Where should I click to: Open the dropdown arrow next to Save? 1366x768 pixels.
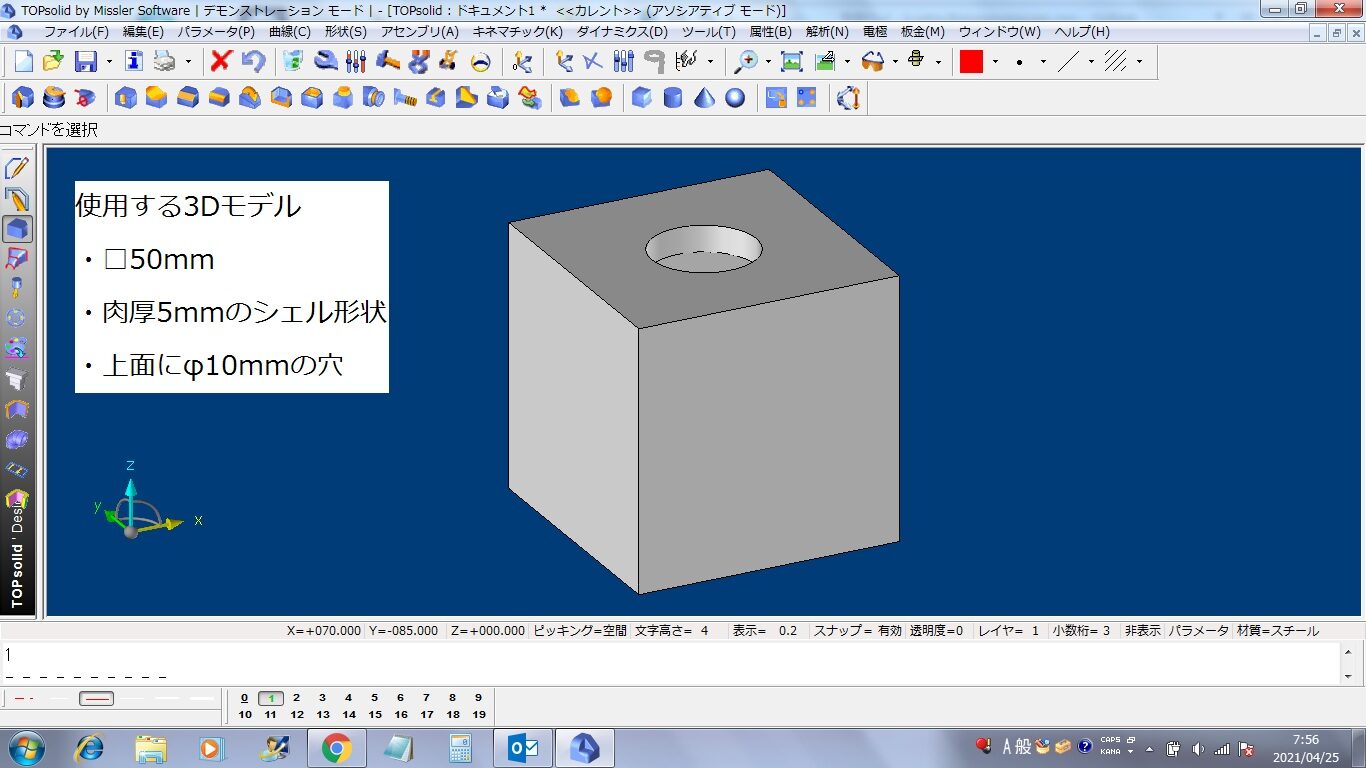(x=109, y=62)
